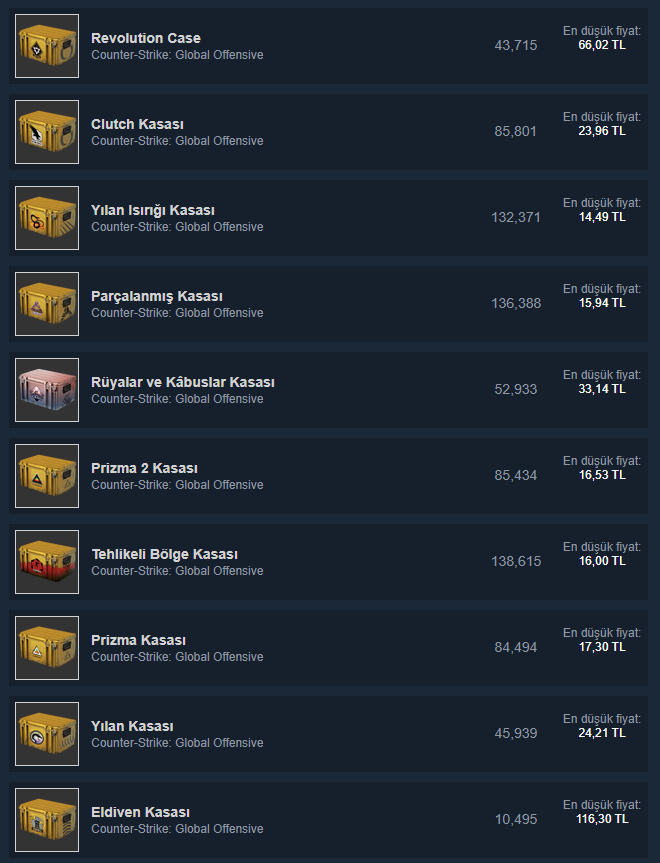This screenshot has width=660, height=863.
Task: Click the 66,02 TL lowest price
Action: point(602,45)
